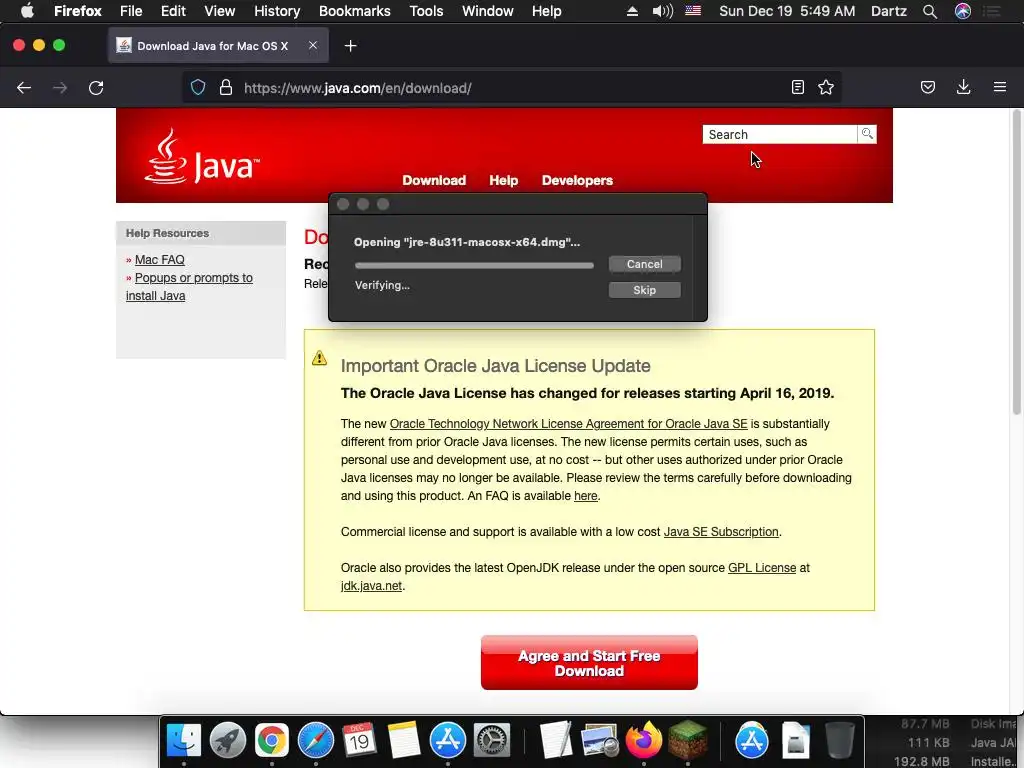Open the Bookmarks menu
The width and height of the screenshot is (1024, 768).
point(355,11)
